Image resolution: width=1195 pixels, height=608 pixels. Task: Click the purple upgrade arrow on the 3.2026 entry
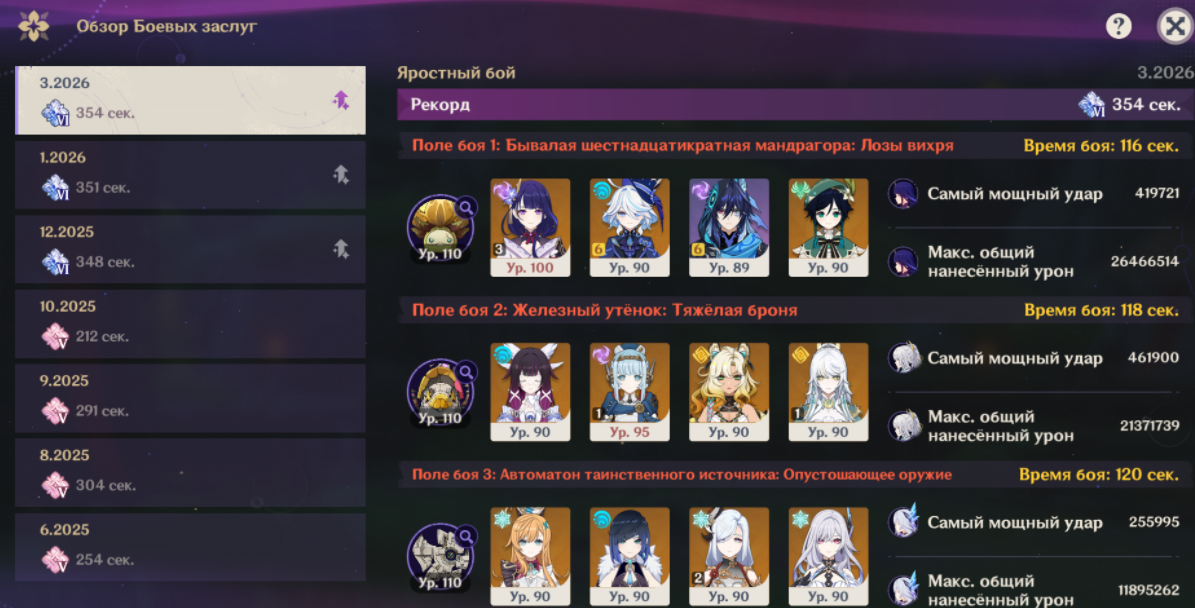(341, 100)
